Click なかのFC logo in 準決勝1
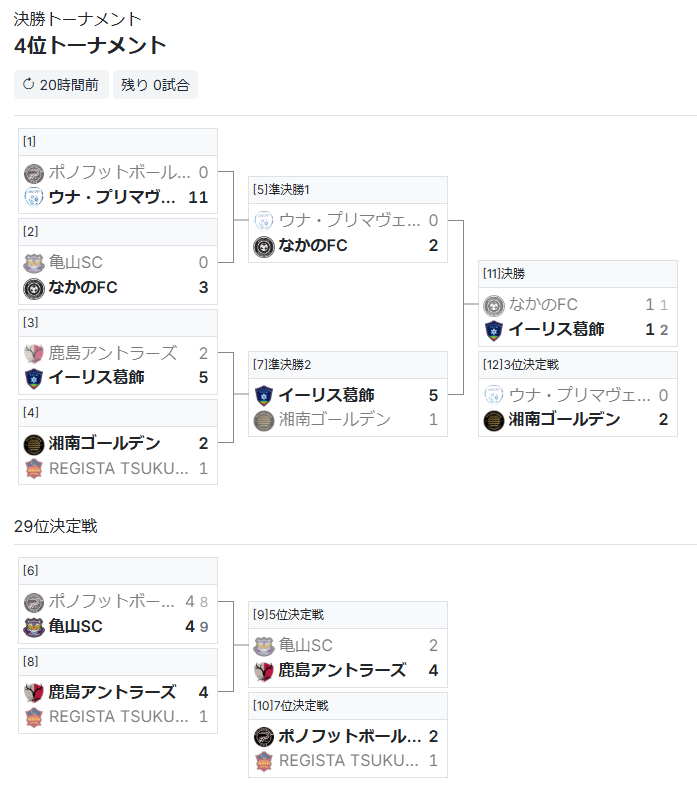The height and width of the screenshot is (807, 697). [264, 246]
